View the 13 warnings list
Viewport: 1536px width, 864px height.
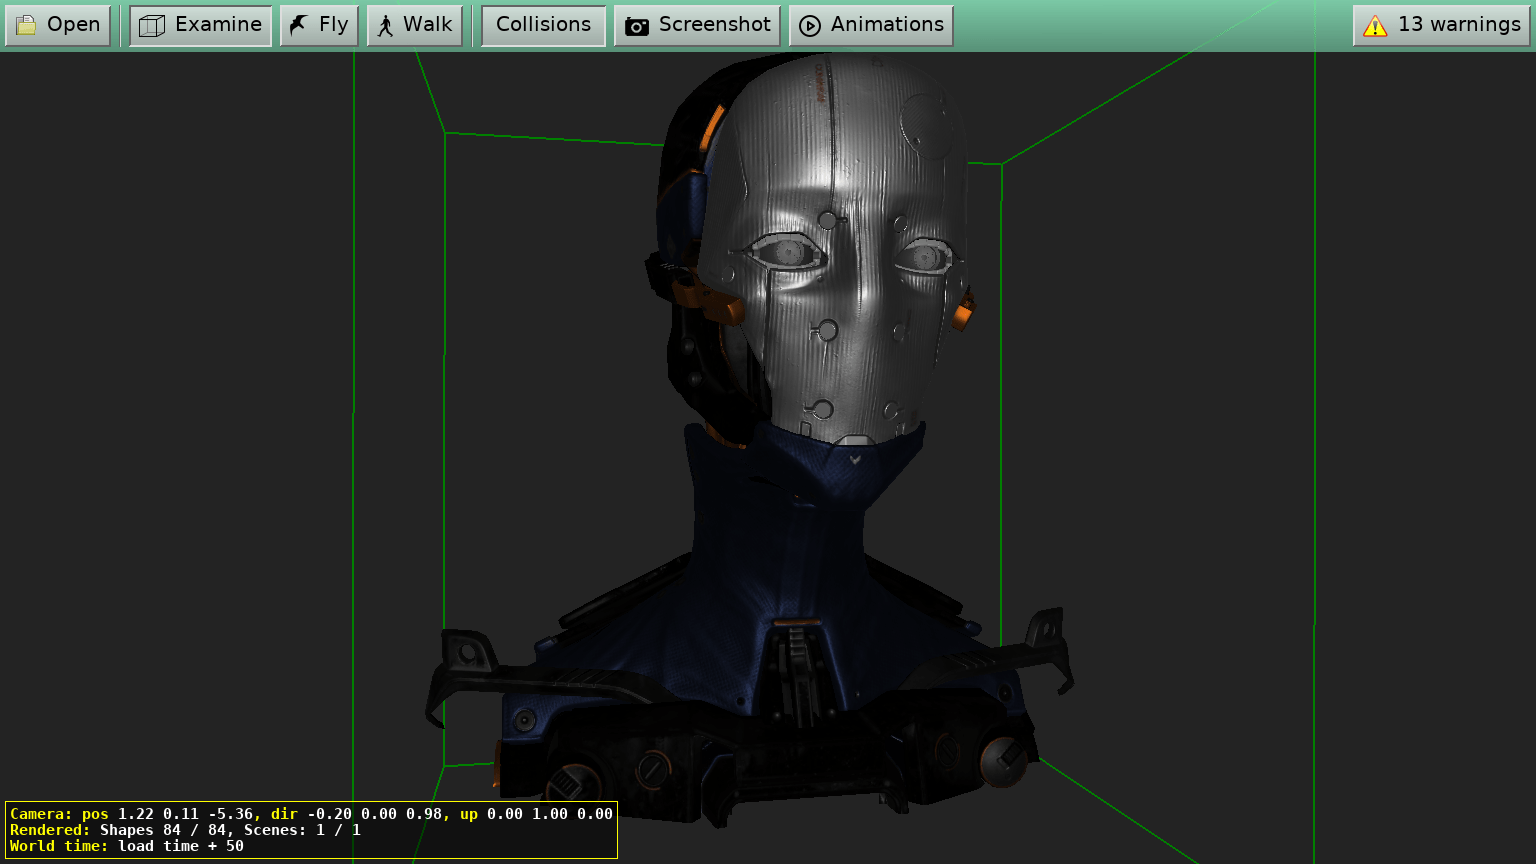1441,24
